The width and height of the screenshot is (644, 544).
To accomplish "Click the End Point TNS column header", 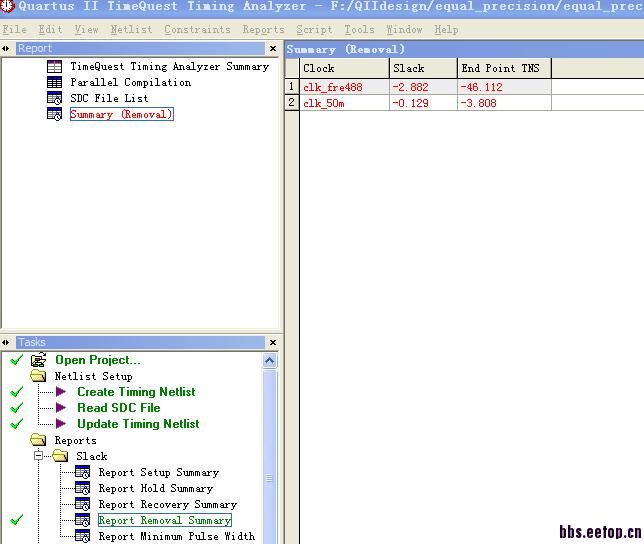I will pyautogui.click(x=504, y=68).
